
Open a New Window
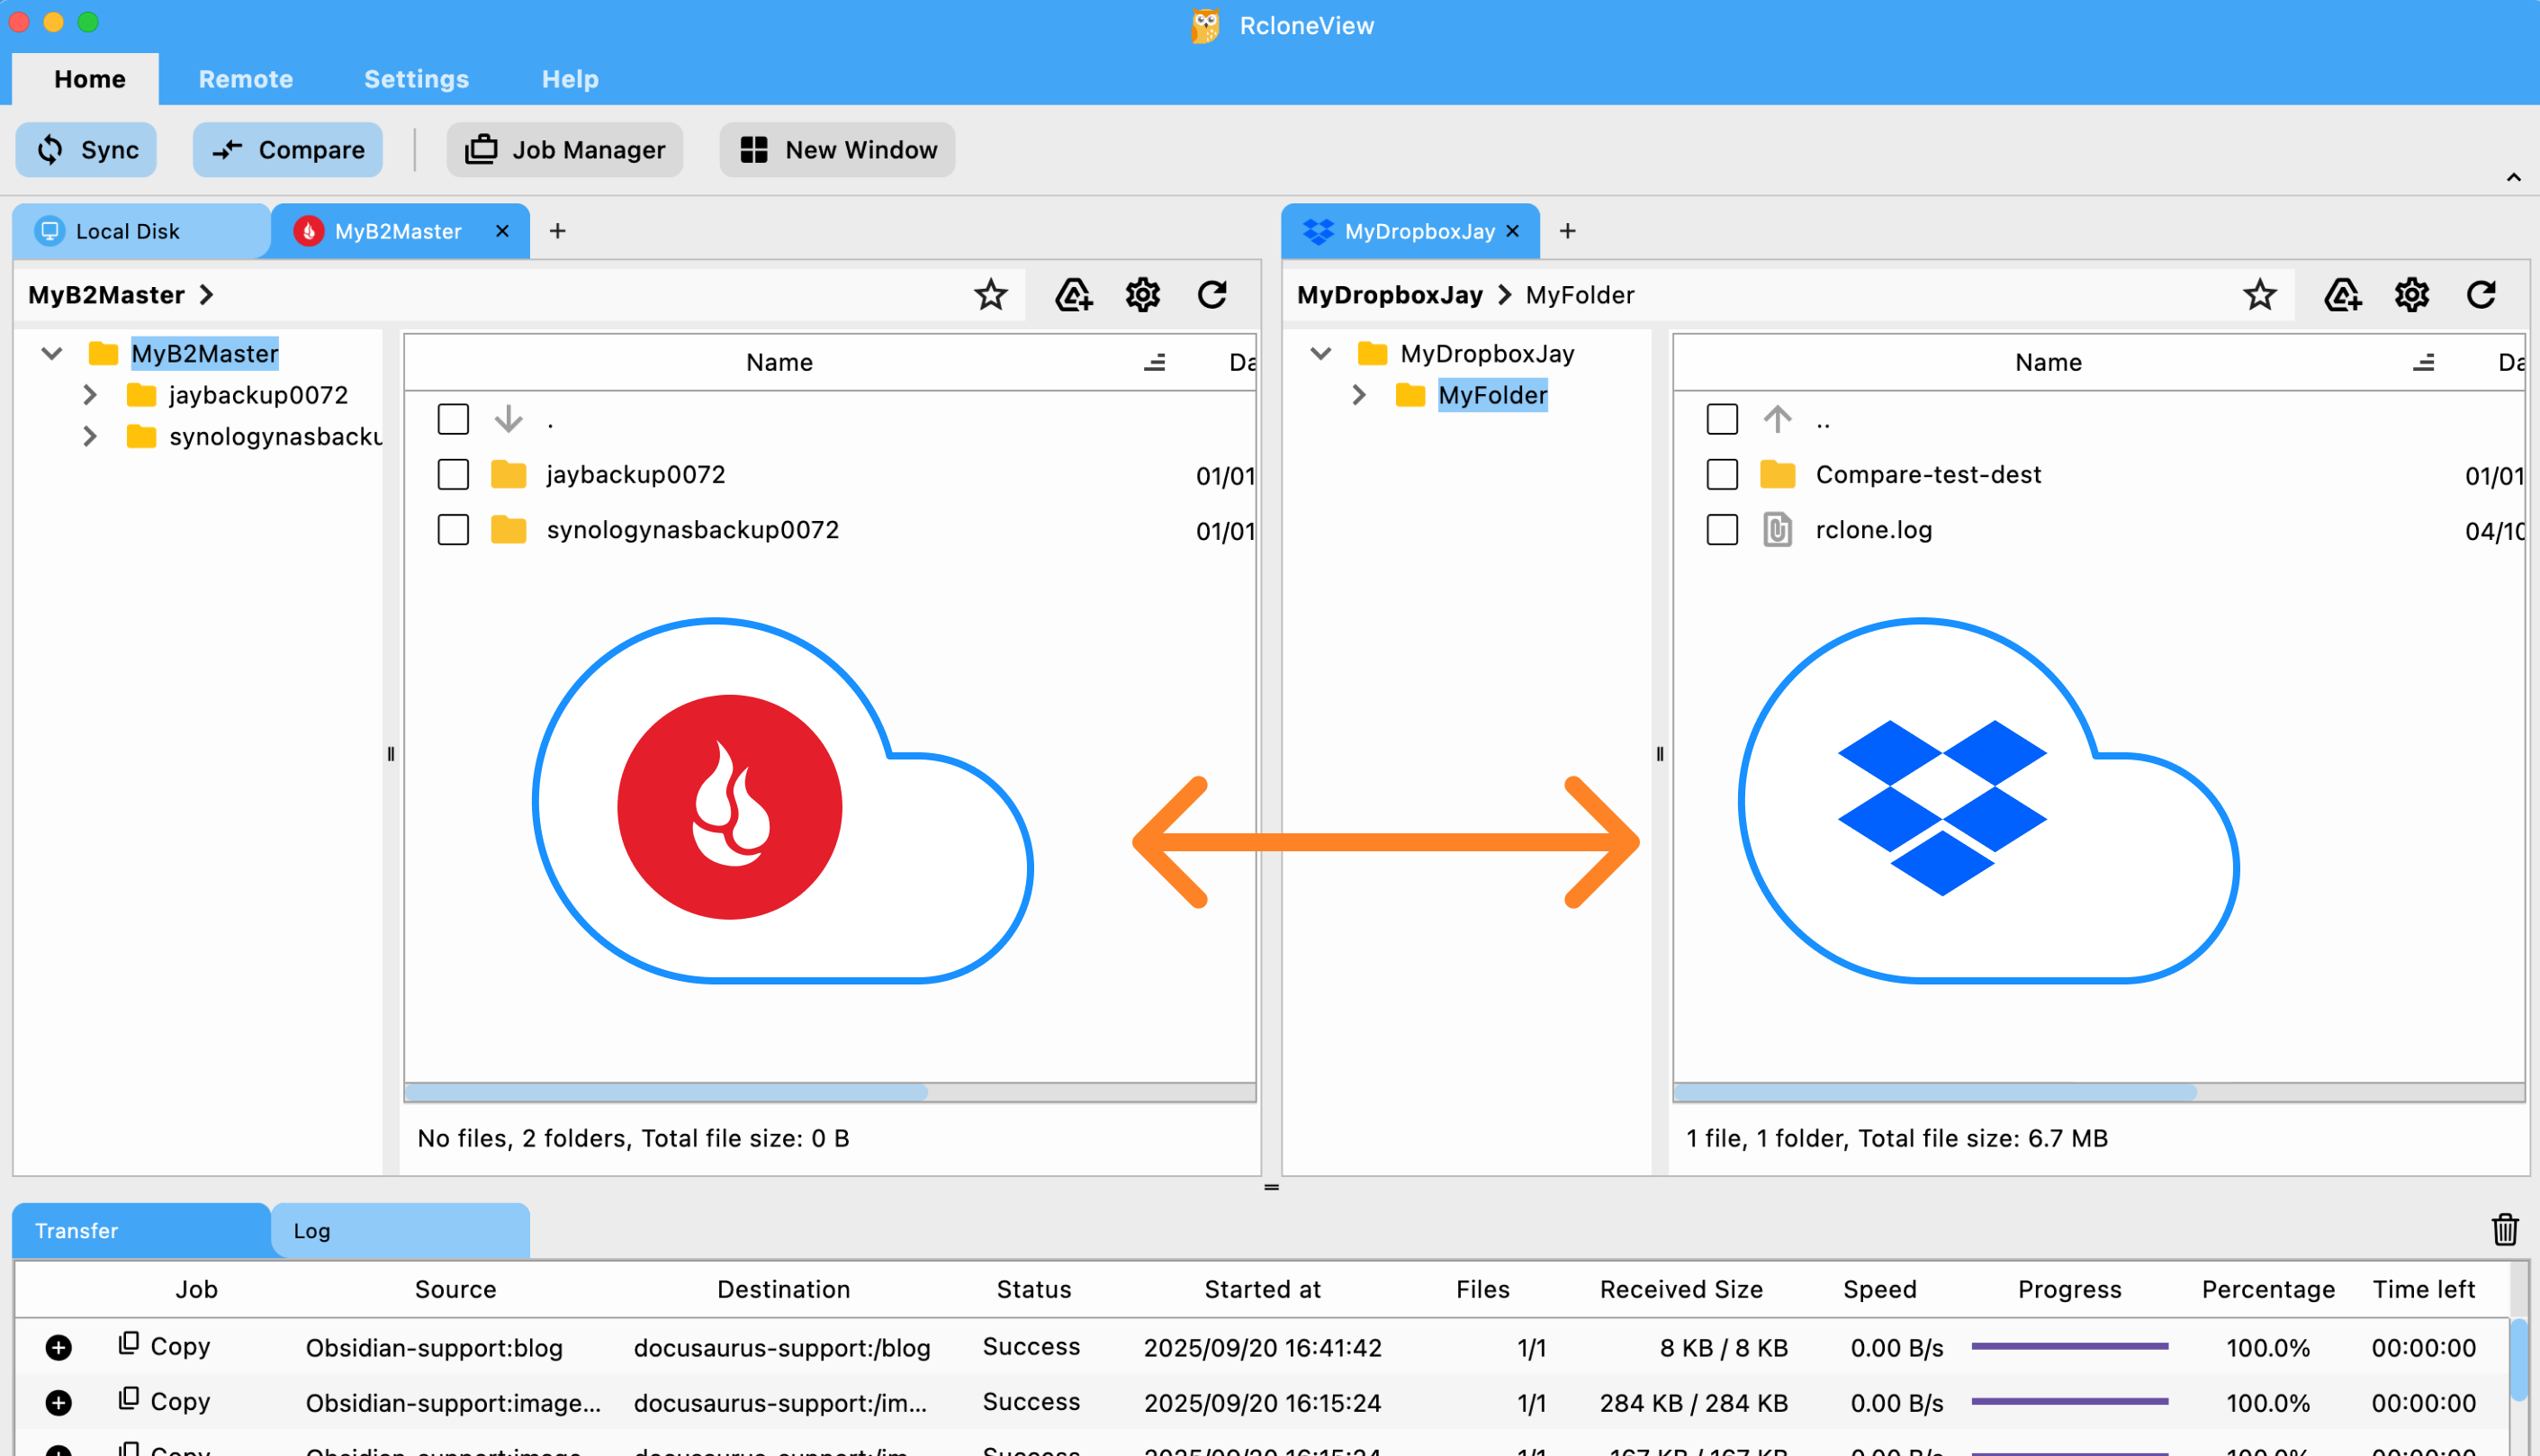(x=836, y=149)
